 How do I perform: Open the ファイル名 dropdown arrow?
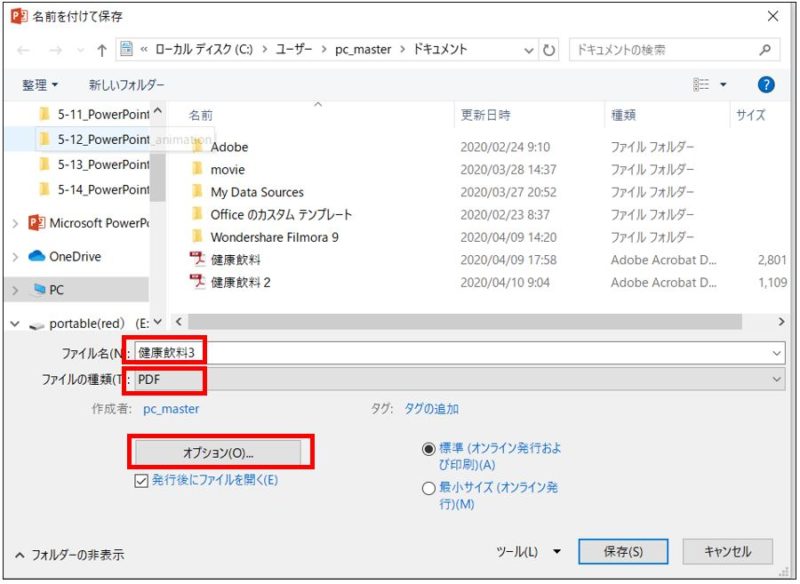click(x=776, y=353)
